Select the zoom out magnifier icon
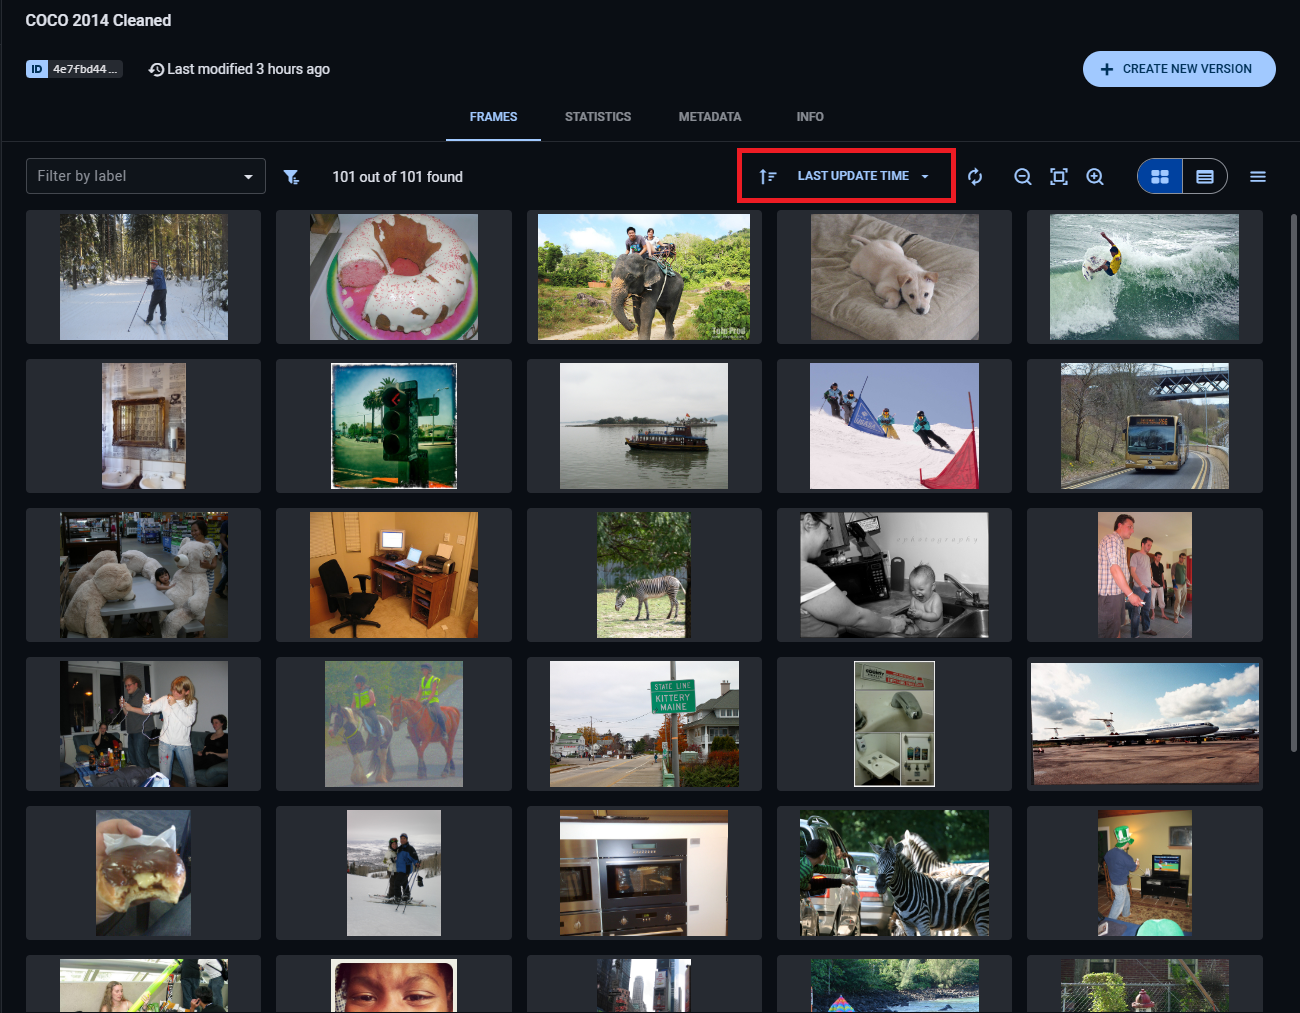This screenshot has width=1300, height=1013. click(1022, 176)
